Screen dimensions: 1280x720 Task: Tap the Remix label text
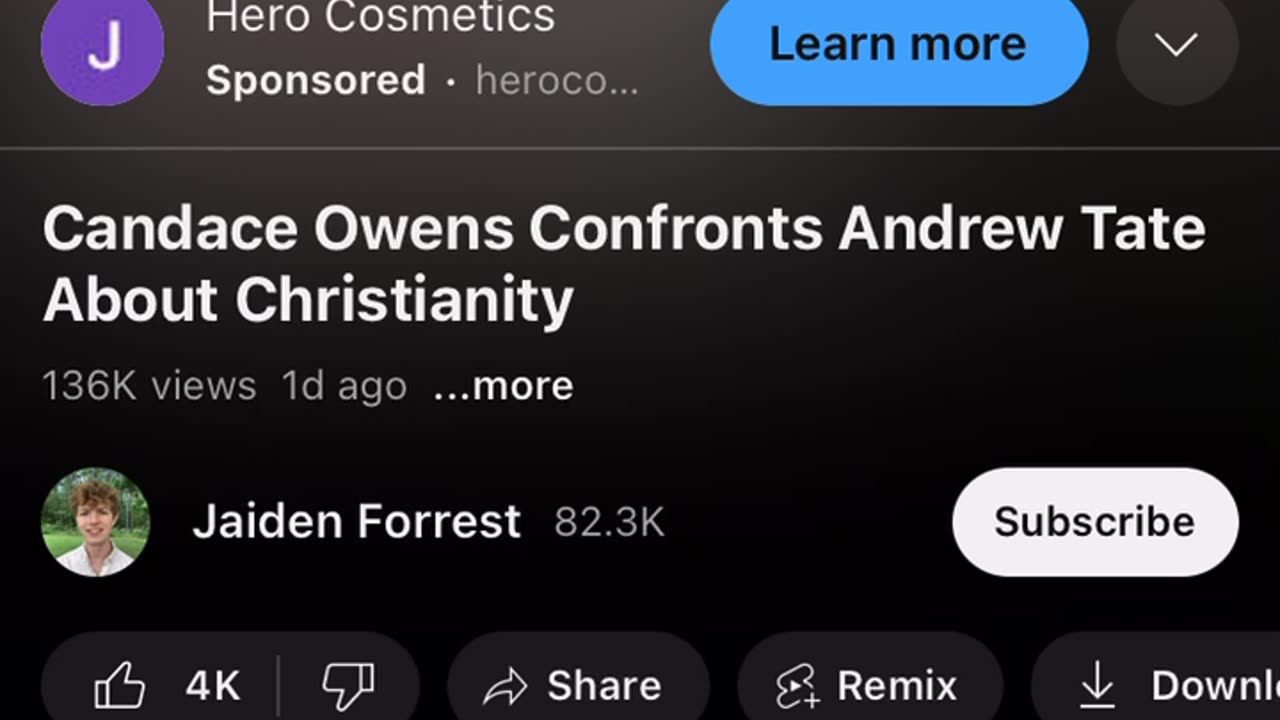[897, 687]
